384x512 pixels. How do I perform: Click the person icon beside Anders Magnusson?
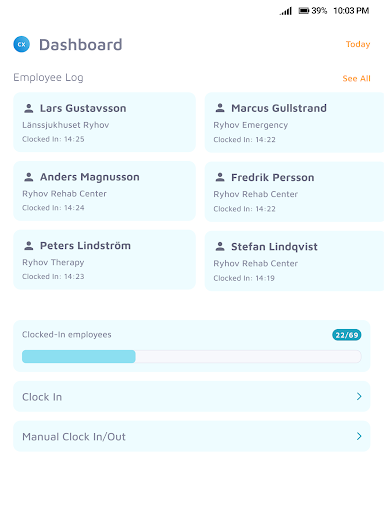click(x=29, y=177)
